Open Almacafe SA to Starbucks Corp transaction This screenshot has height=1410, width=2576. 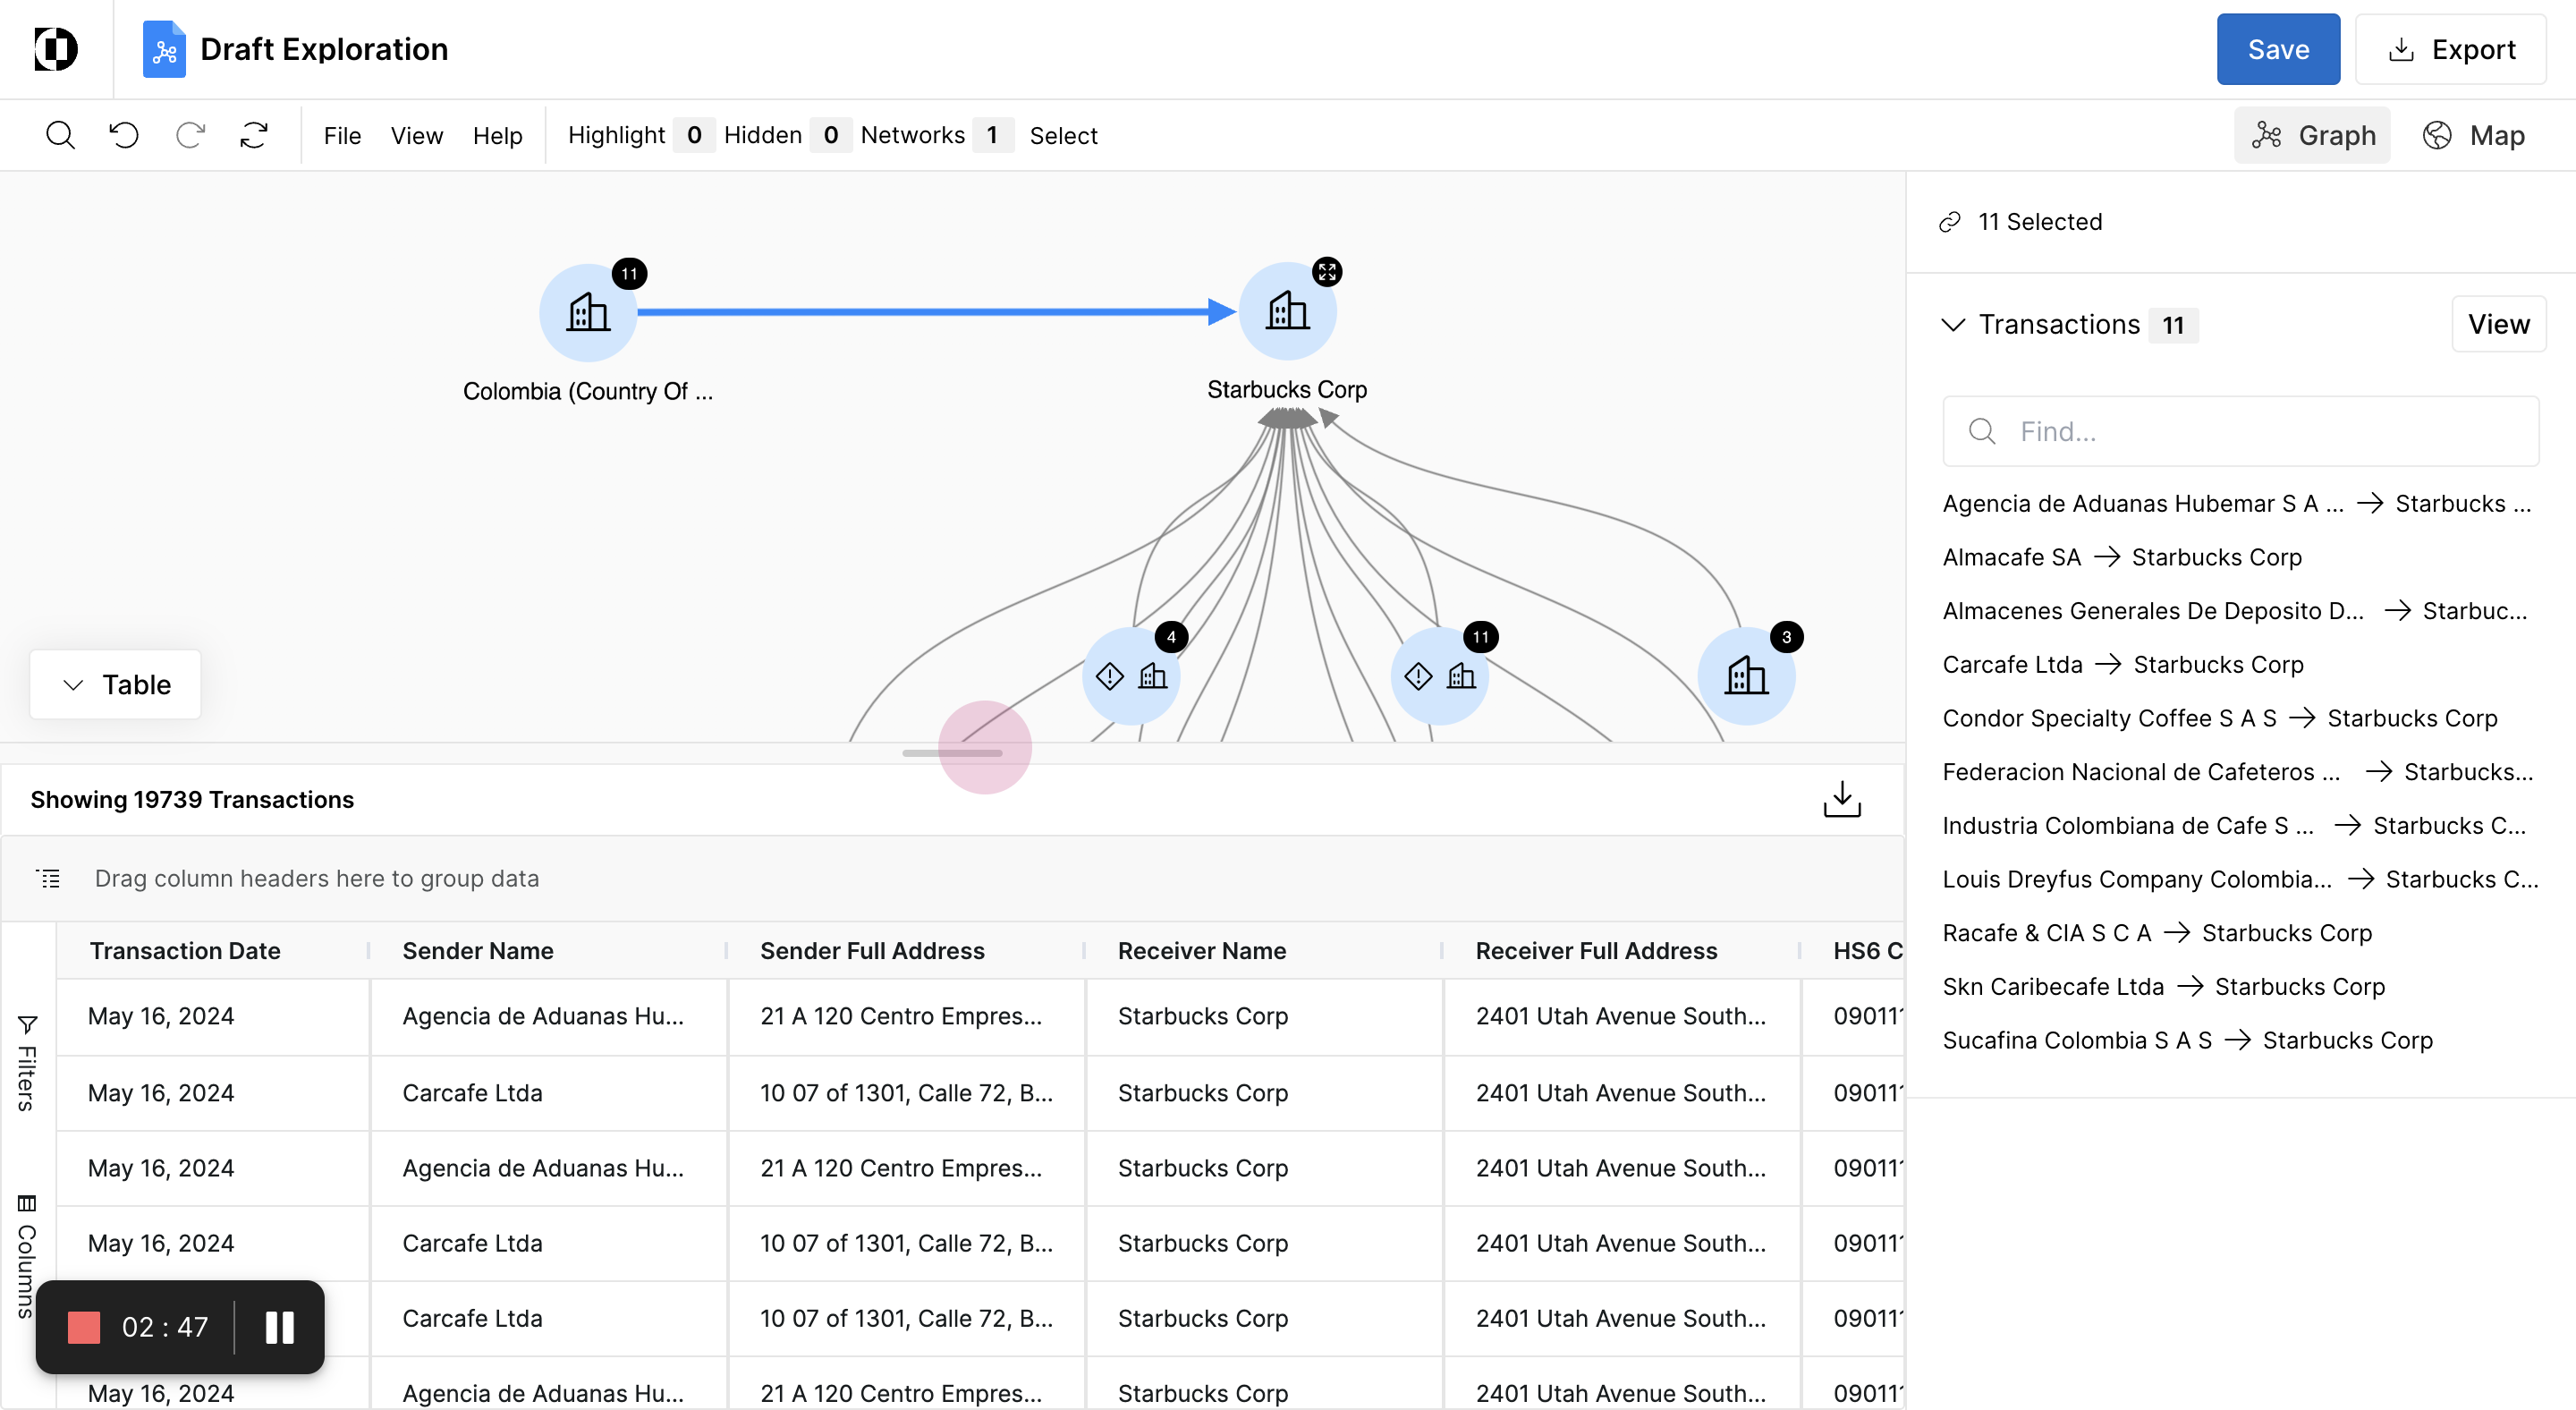pos(2121,557)
